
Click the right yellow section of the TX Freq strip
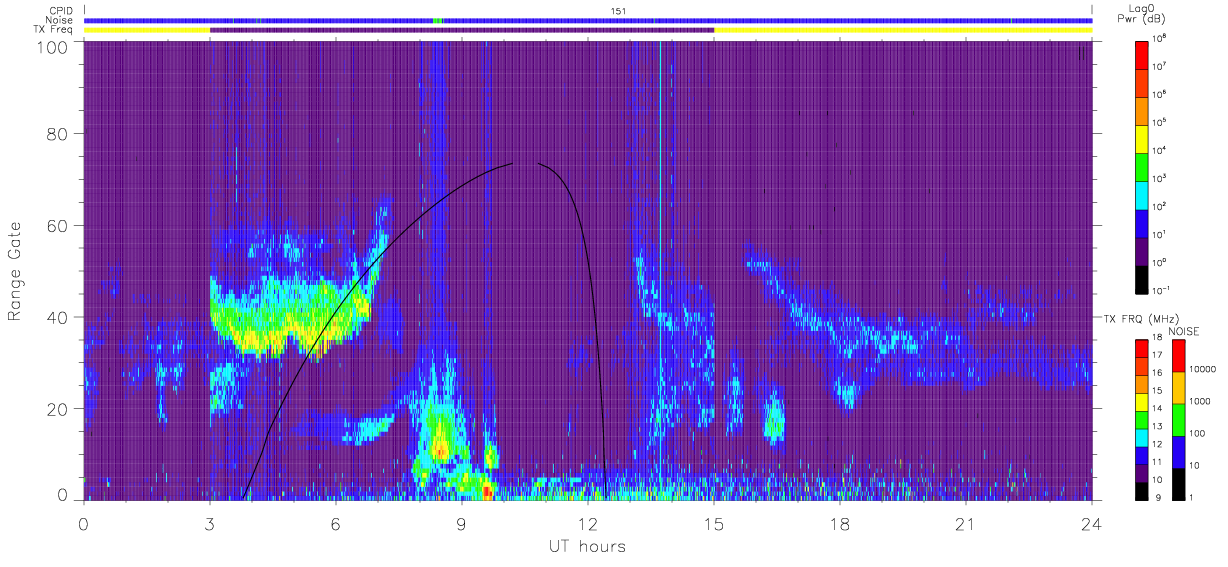point(903,30)
